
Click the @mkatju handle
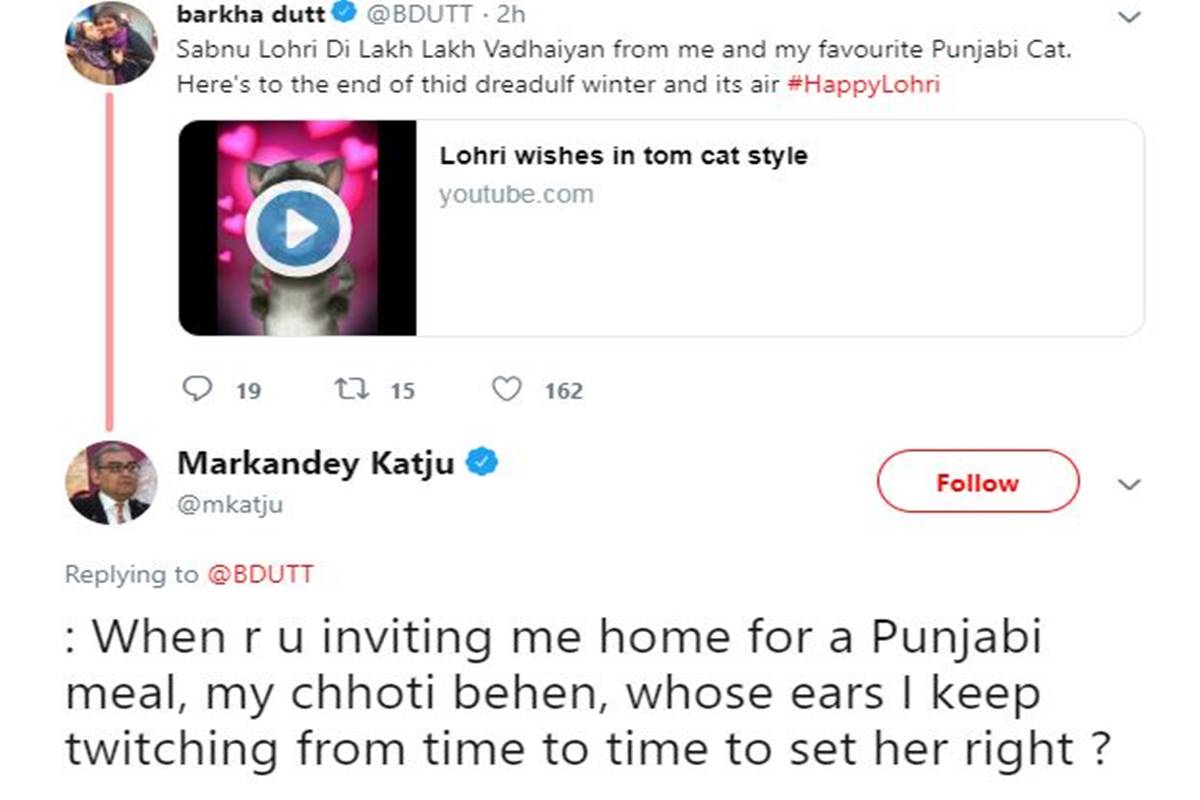coord(229,505)
